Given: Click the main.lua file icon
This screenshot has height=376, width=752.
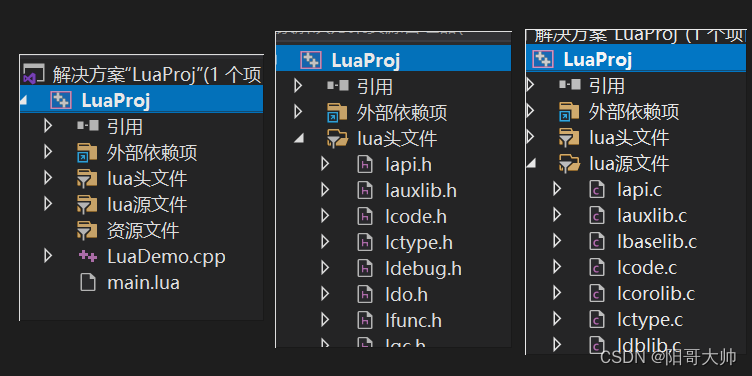Looking at the screenshot, I should [x=87, y=282].
